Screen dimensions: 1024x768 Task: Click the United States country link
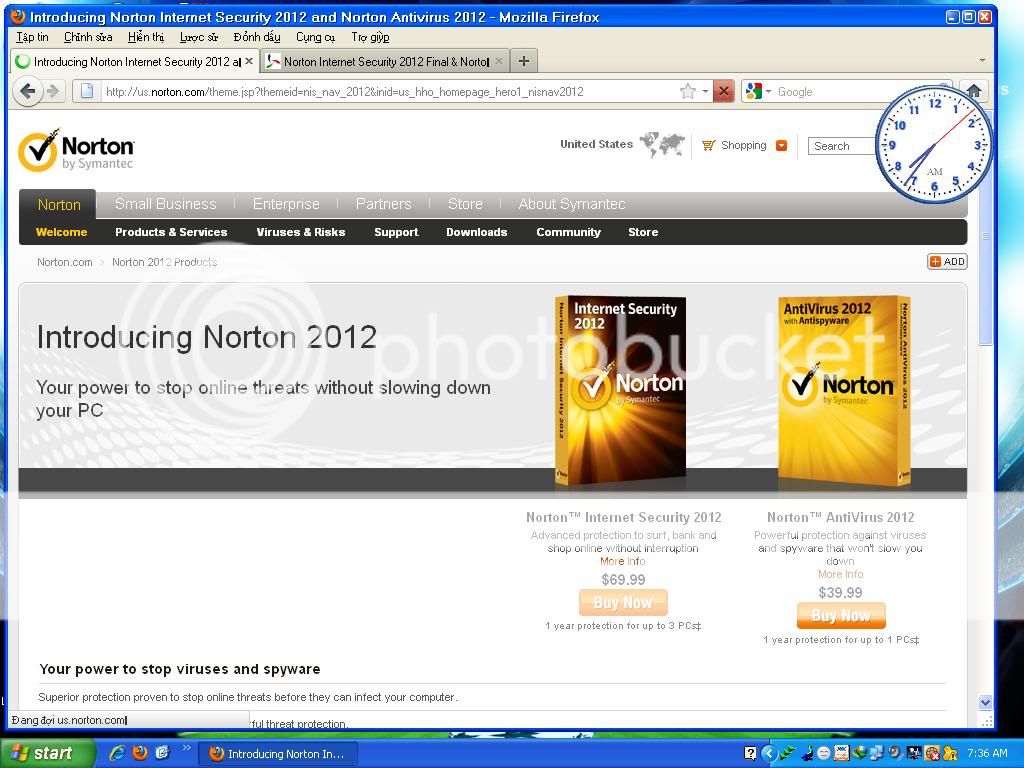pos(596,144)
